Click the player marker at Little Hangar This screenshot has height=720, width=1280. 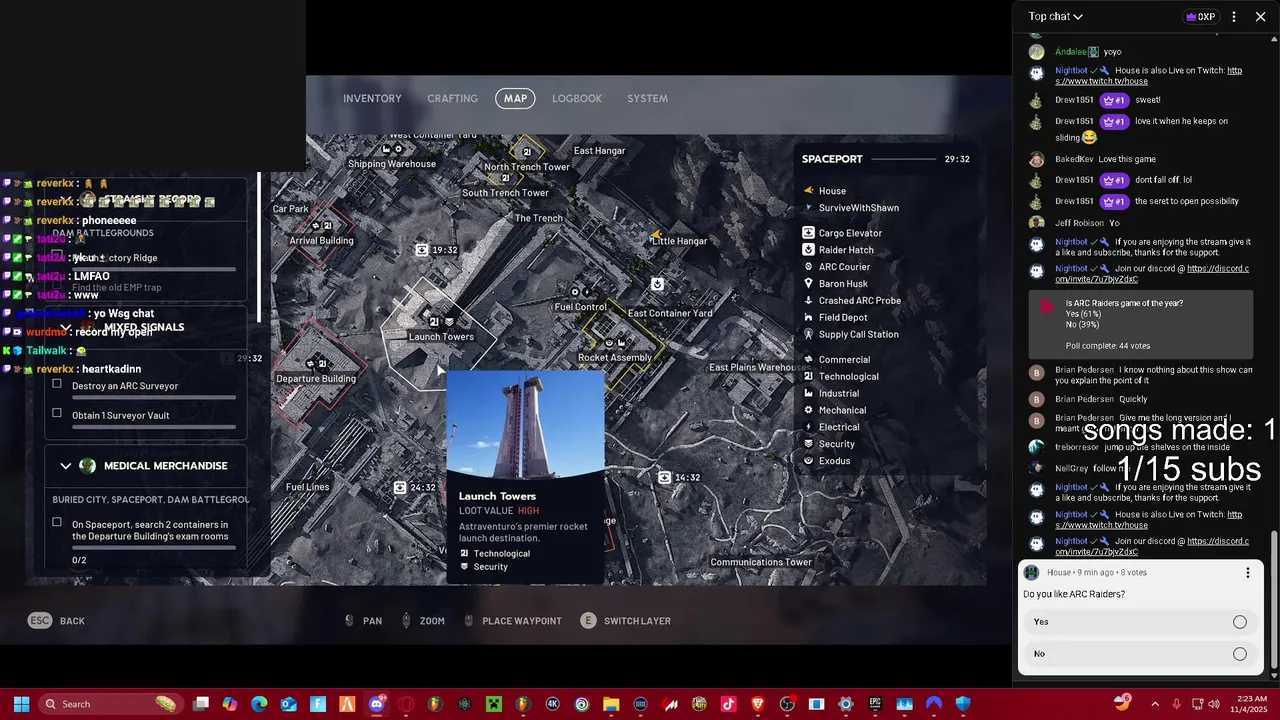click(657, 237)
